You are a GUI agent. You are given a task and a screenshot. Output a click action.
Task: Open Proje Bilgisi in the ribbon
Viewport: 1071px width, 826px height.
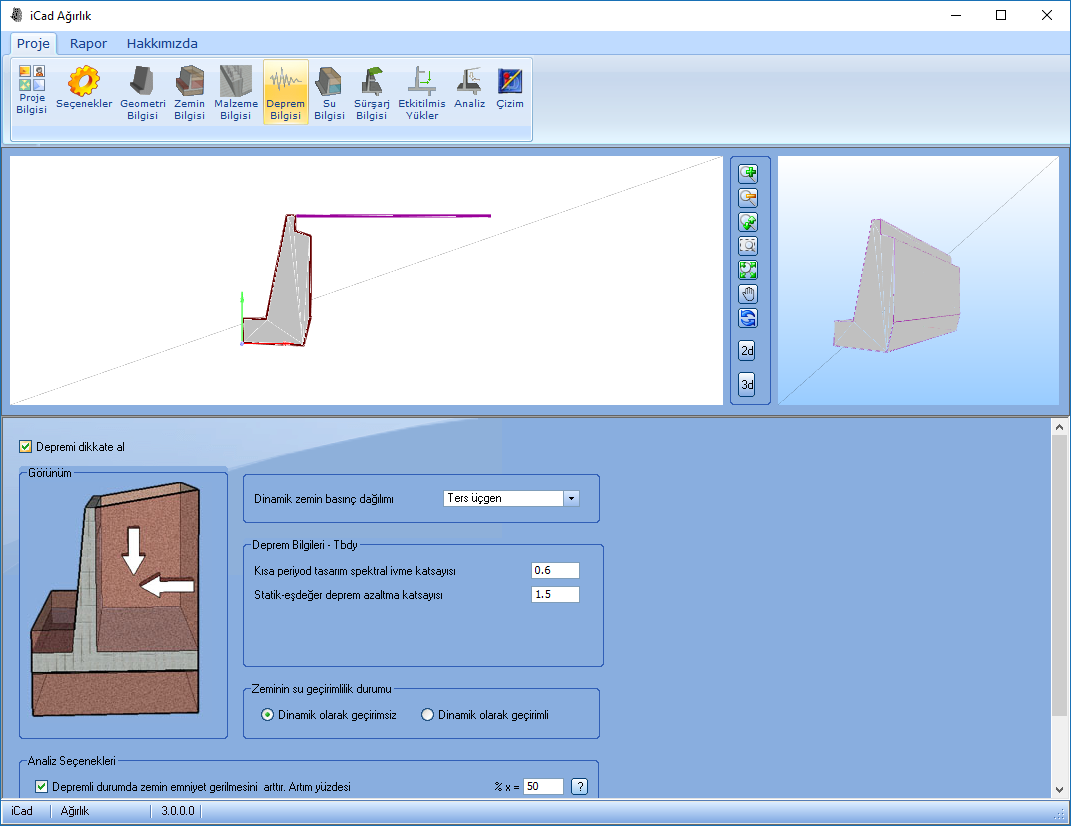[x=31, y=90]
